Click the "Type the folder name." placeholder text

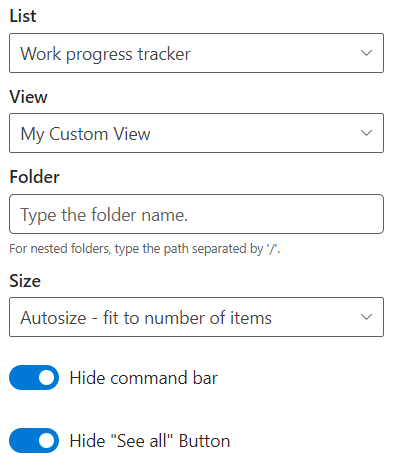tap(104, 215)
